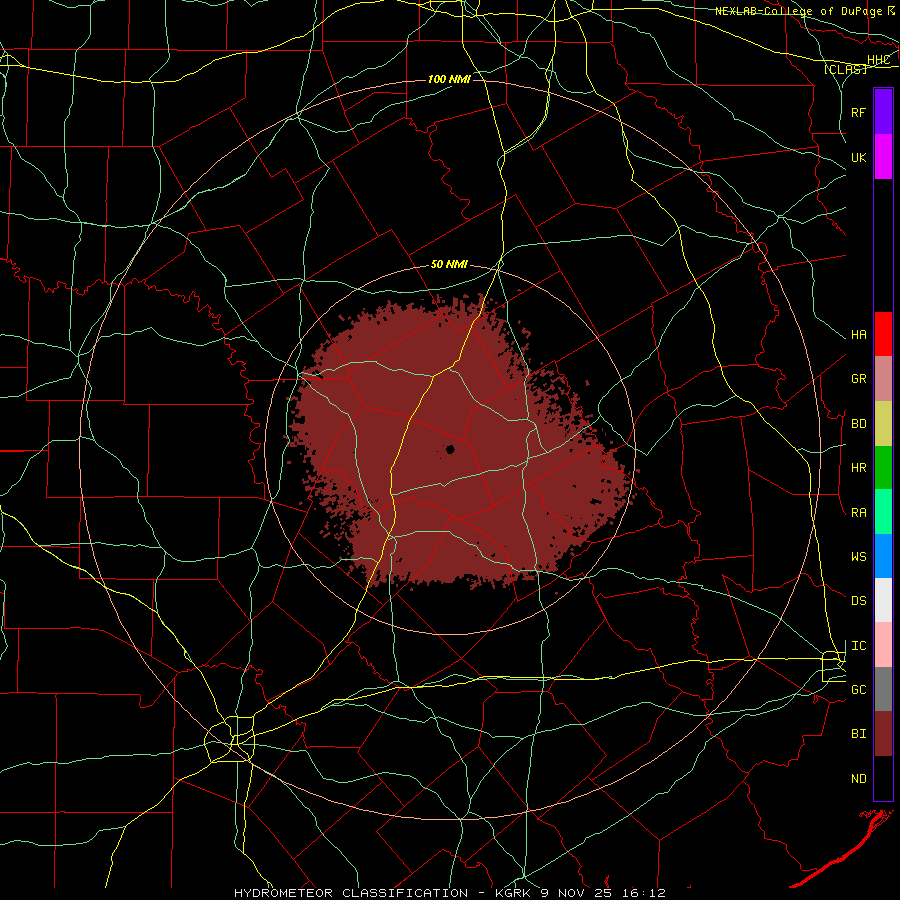Choose the white DS color swatch
The width and height of the screenshot is (900, 900).
[883, 600]
